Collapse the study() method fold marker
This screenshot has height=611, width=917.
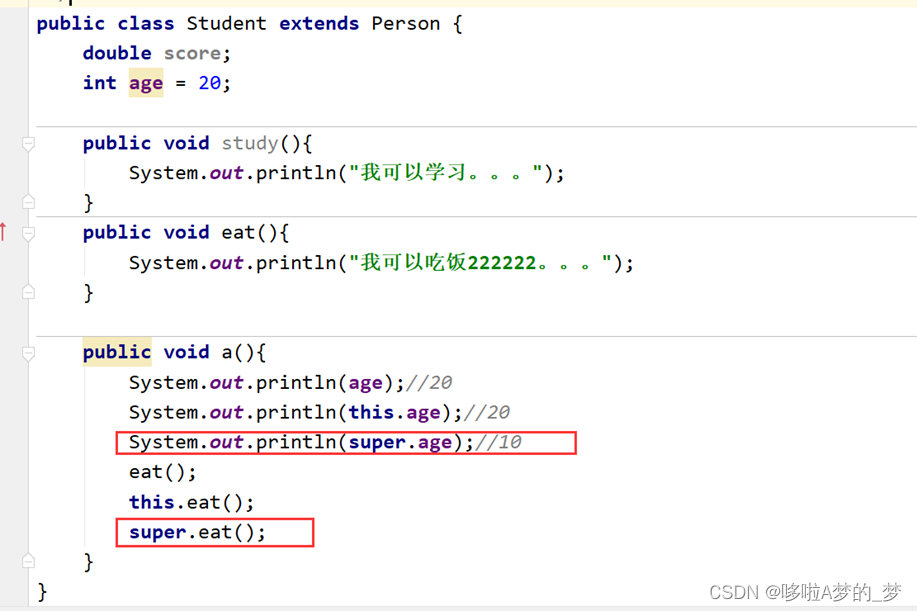tap(27, 144)
